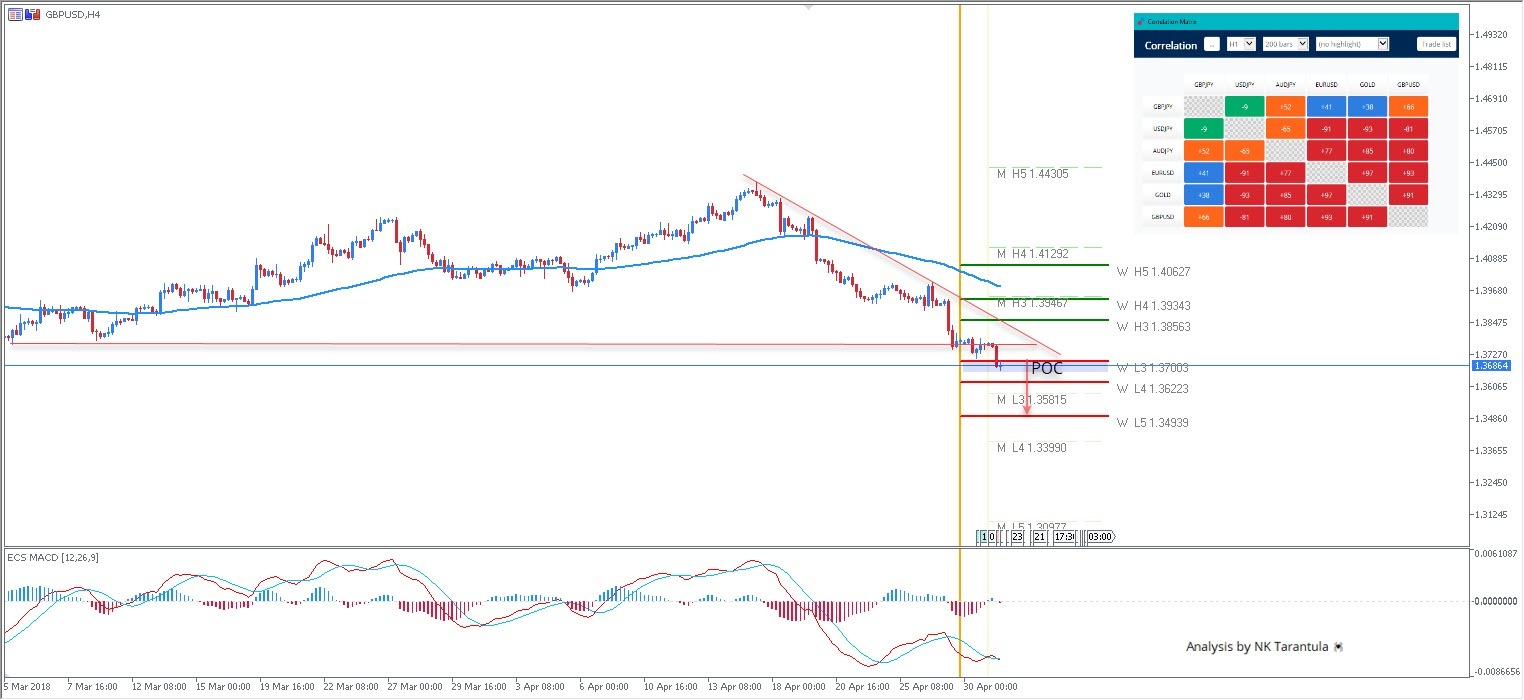
Task: Open the (no highlight) dropdown
Action: point(1353,44)
